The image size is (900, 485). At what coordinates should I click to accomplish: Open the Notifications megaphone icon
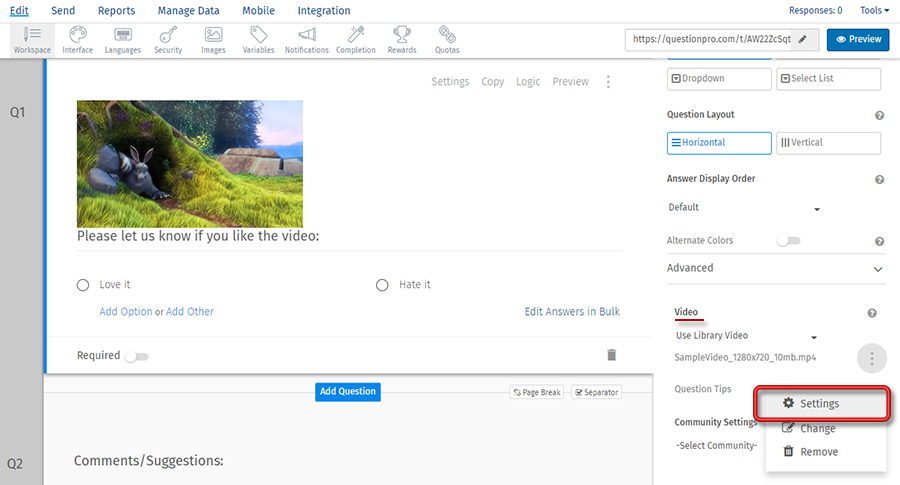pyautogui.click(x=307, y=40)
